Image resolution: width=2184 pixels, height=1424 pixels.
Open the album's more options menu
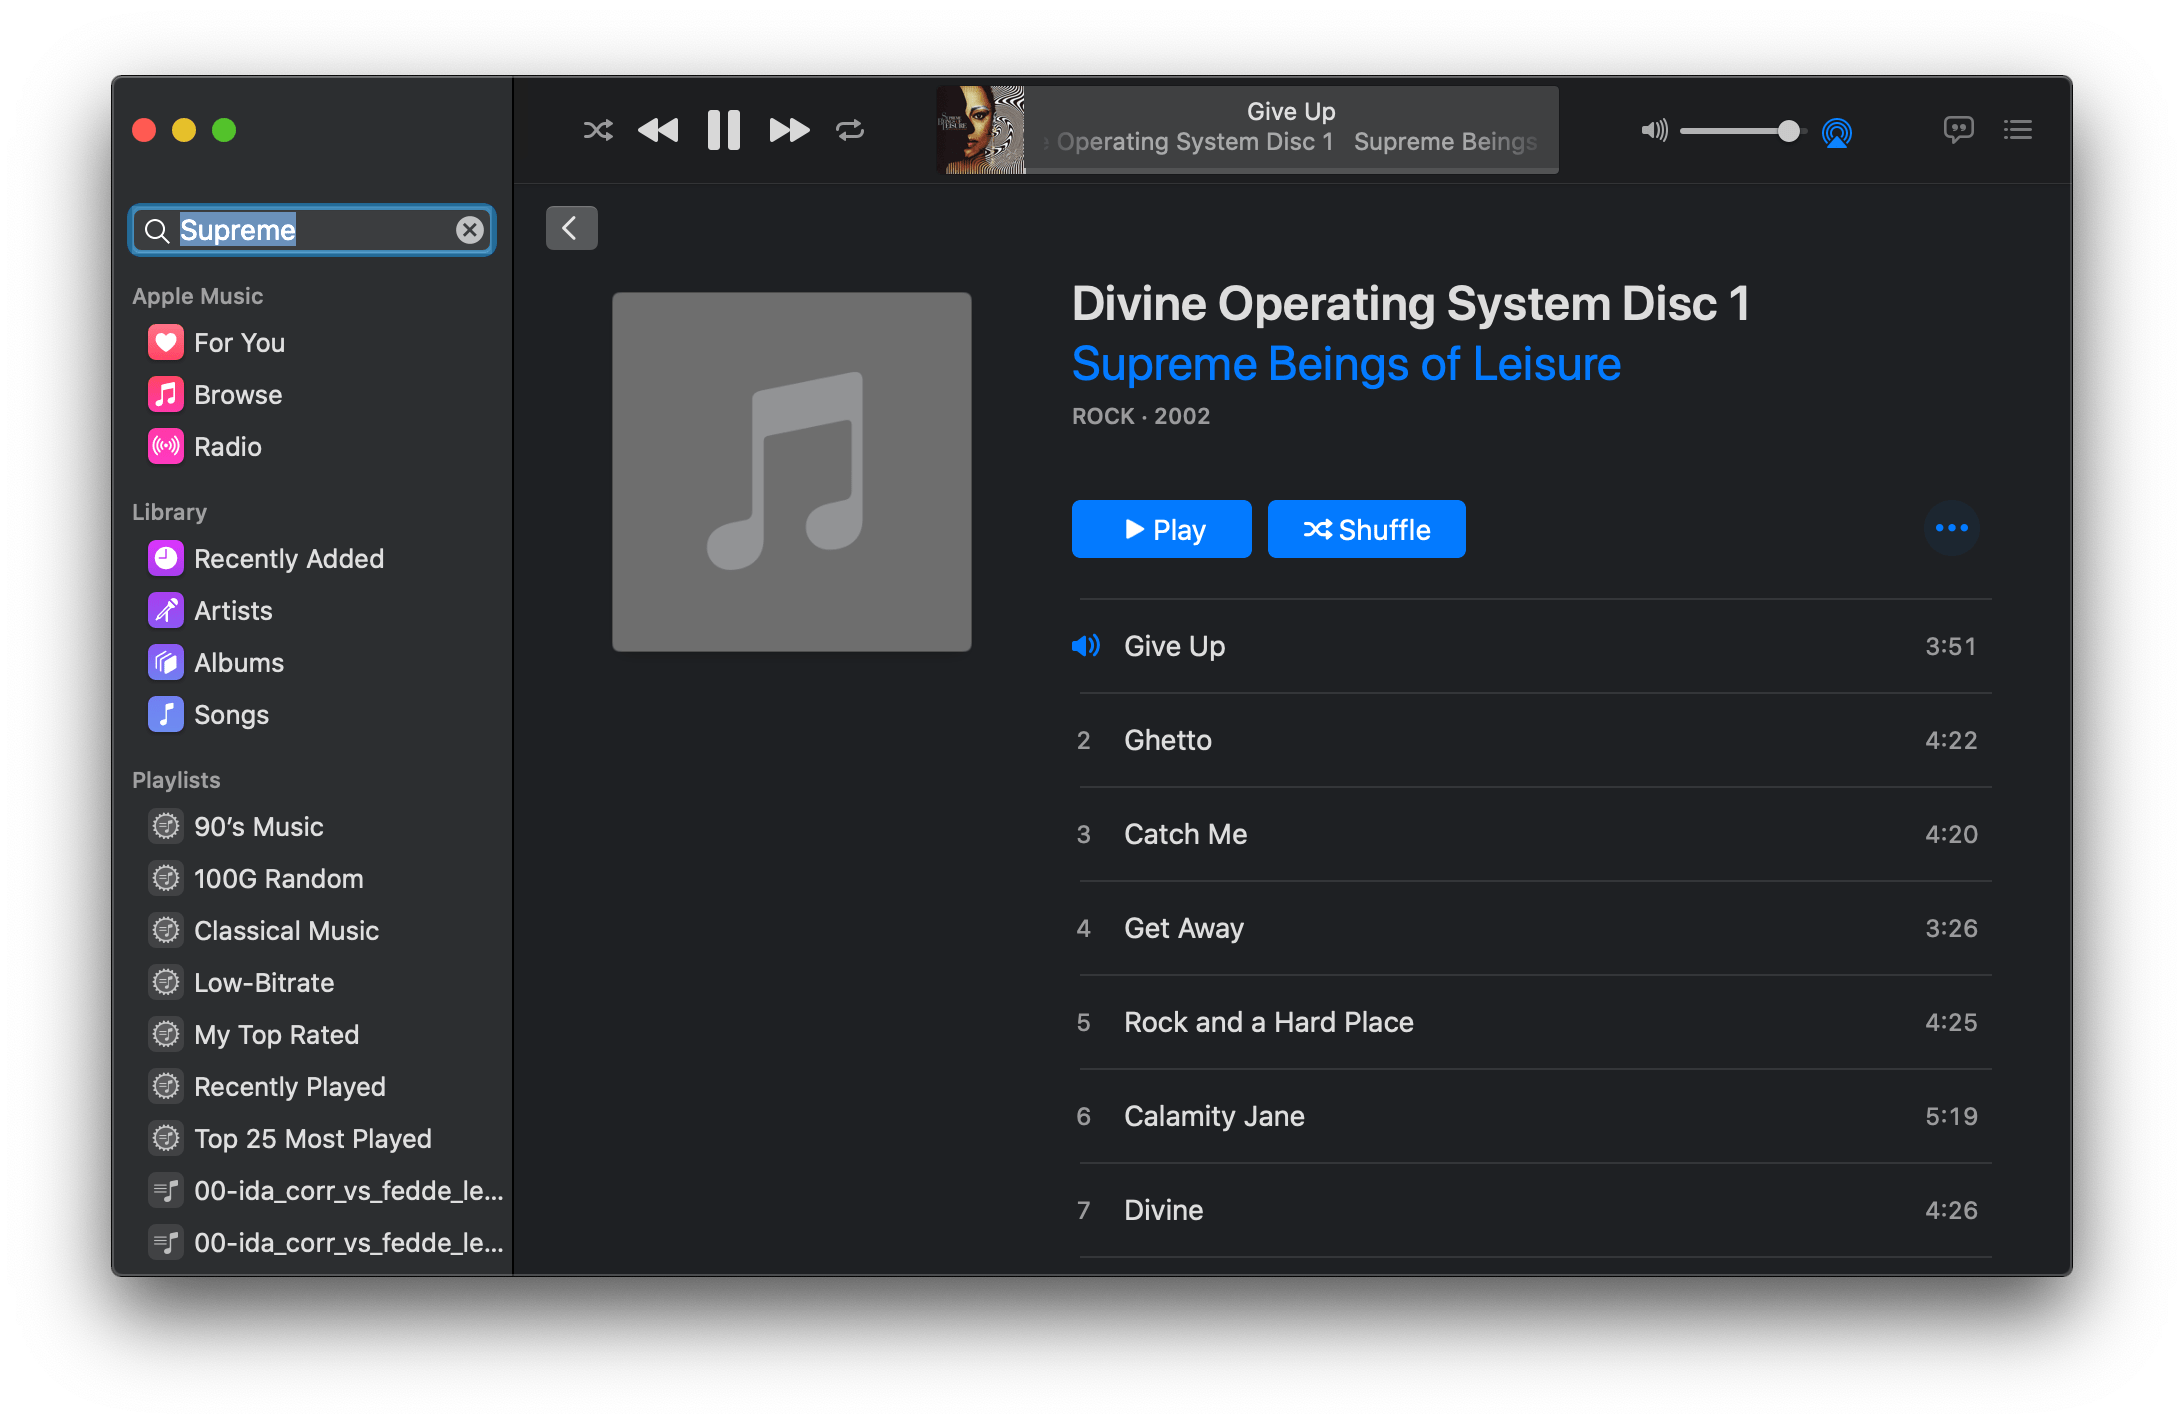(1951, 528)
